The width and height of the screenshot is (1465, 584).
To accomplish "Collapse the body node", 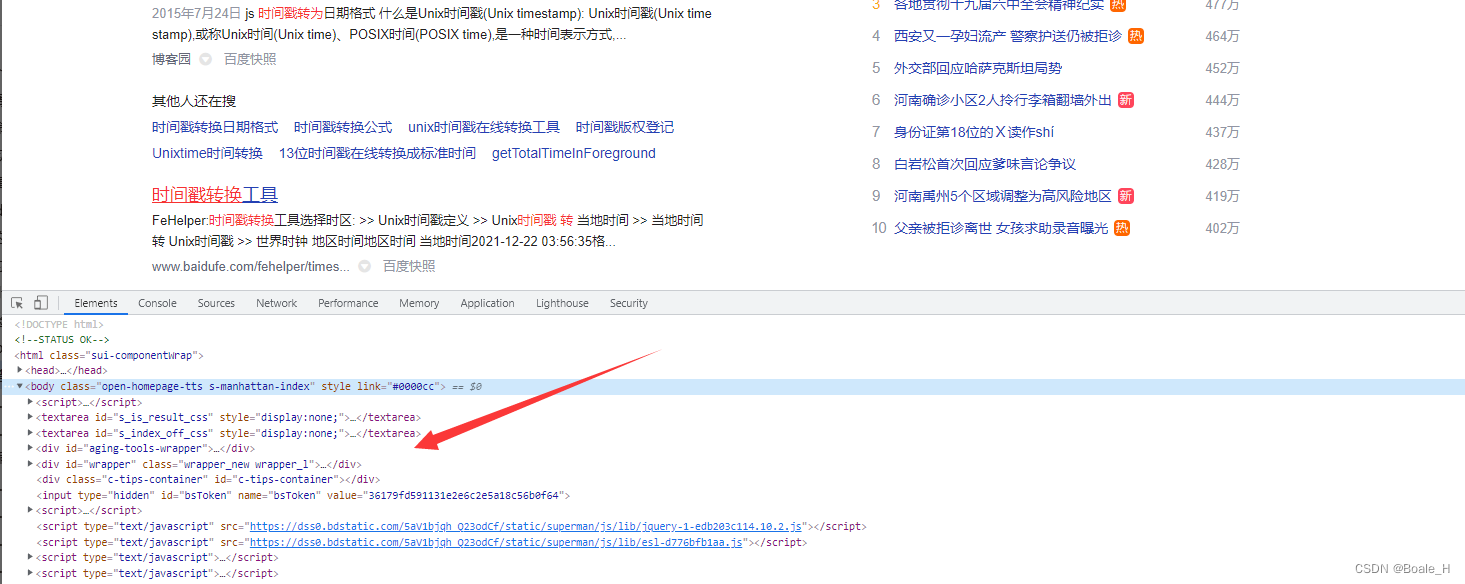I will [19, 386].
